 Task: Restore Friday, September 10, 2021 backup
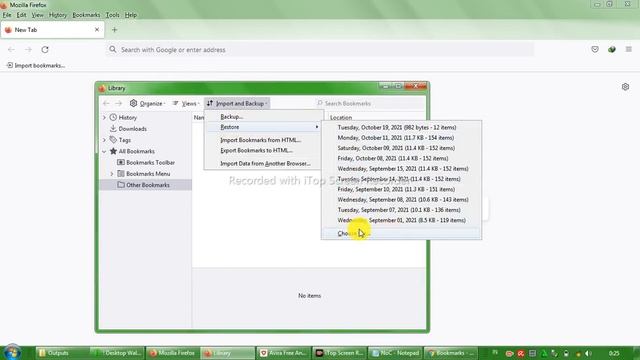[401, 189]
